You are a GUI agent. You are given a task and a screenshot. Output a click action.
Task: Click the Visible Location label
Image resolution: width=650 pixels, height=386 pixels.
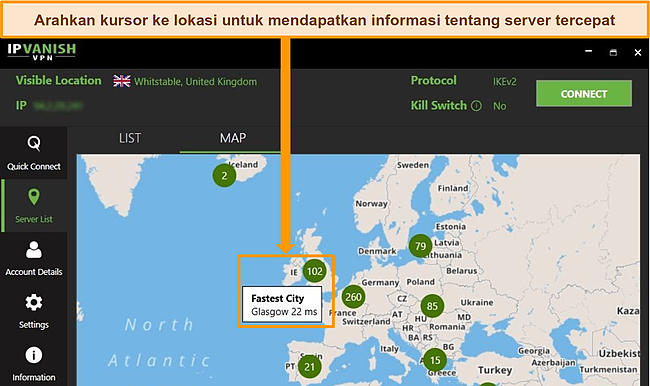pyautogui.click(x=58, y=80)
